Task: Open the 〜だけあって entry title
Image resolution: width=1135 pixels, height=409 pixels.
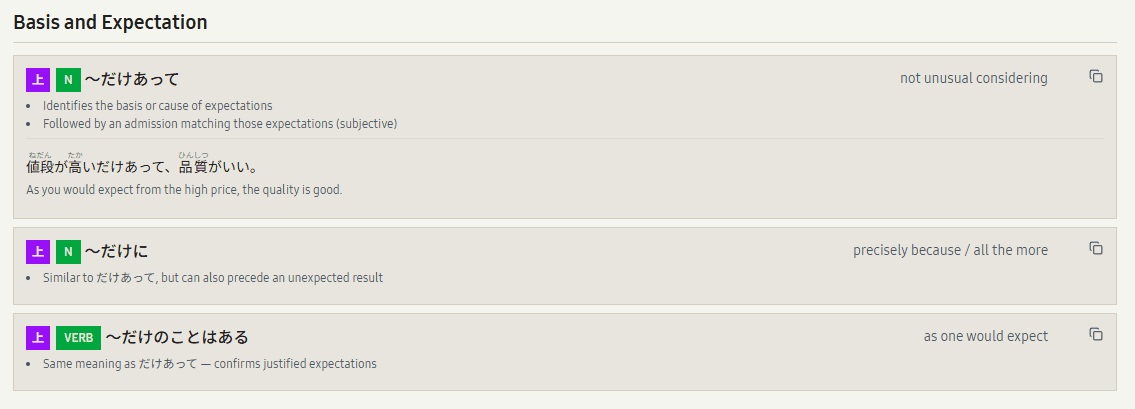Action: point(132,79)
